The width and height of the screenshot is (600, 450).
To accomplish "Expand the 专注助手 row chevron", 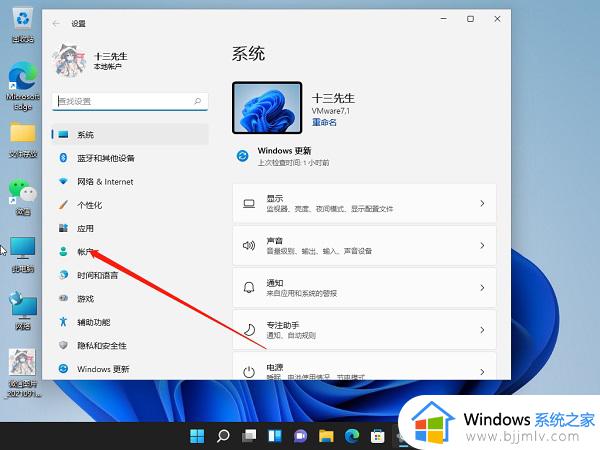I will [482, 329].
